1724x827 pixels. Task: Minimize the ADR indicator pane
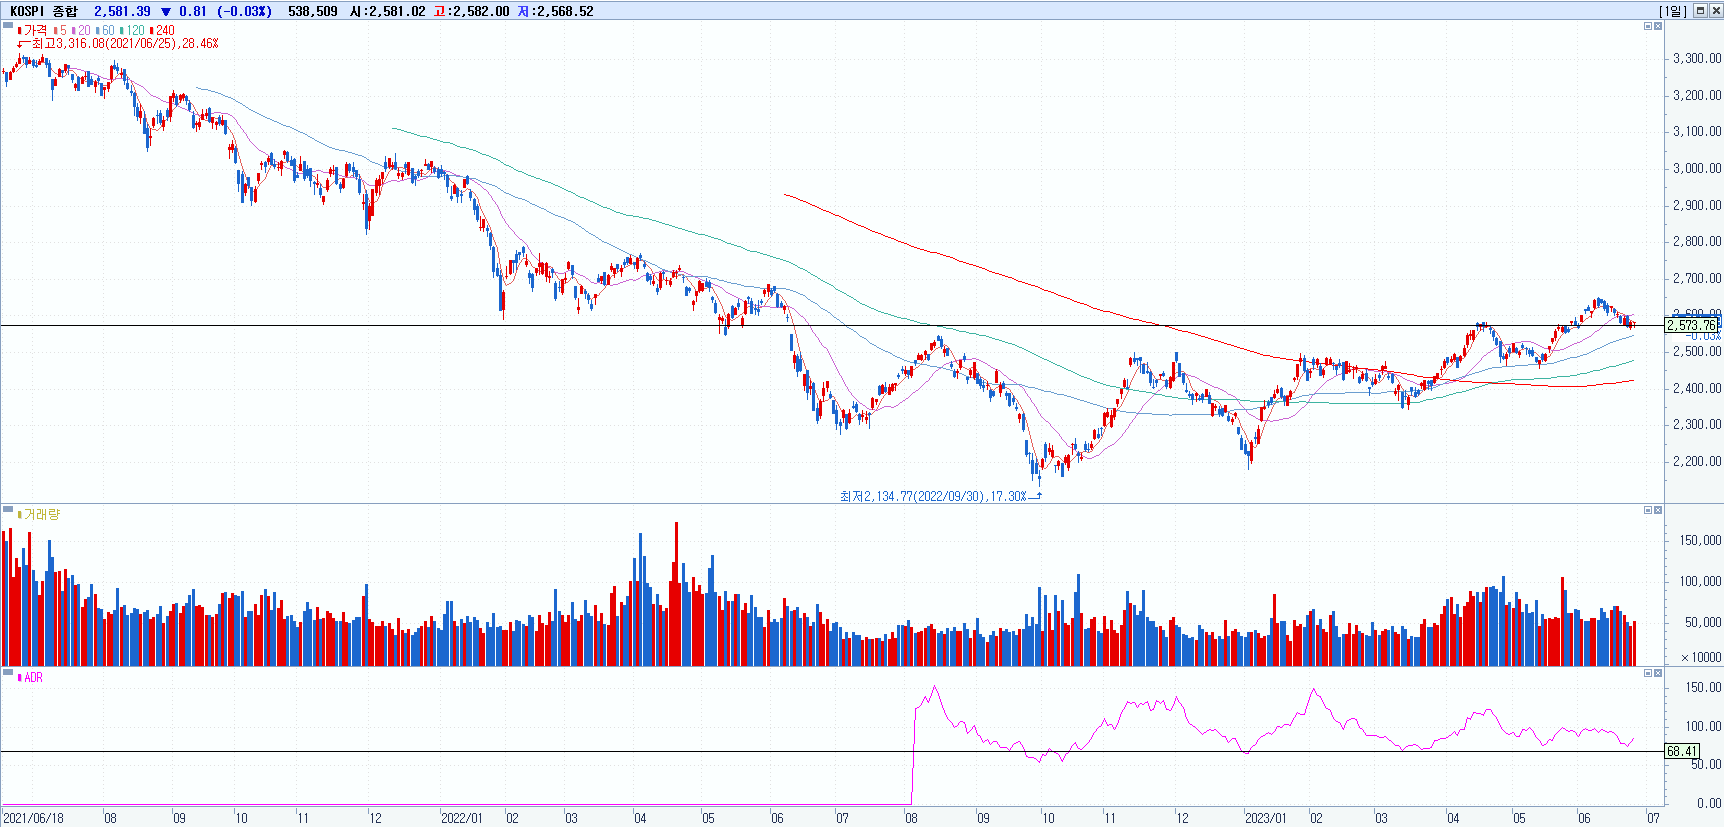(x=1648, y=673)
